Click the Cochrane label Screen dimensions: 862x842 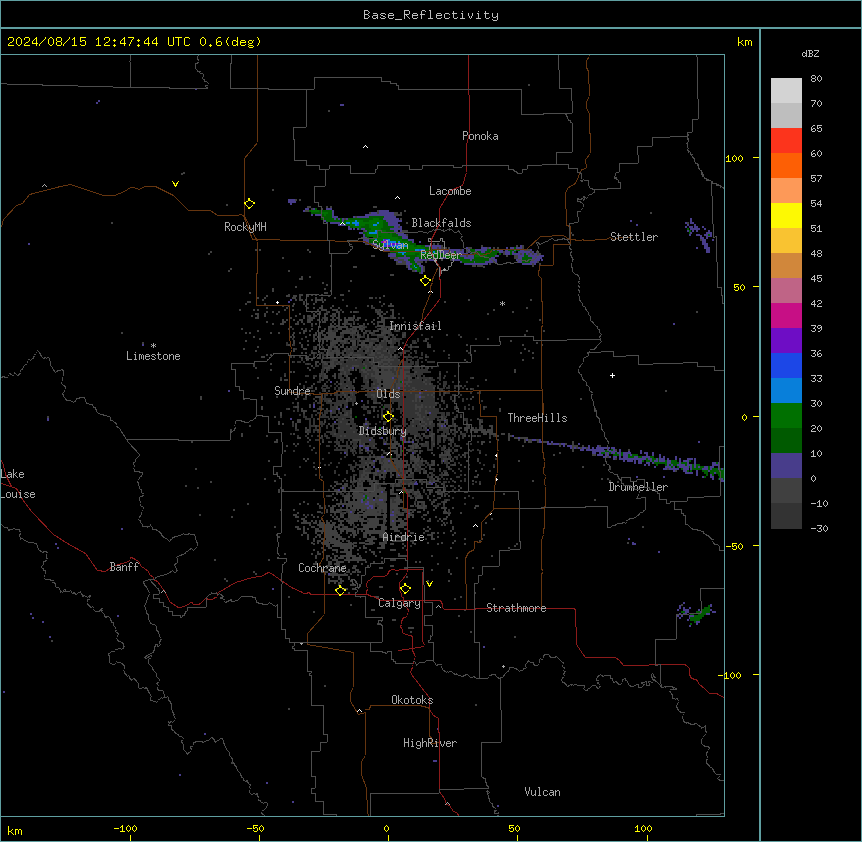pos(322,568)
